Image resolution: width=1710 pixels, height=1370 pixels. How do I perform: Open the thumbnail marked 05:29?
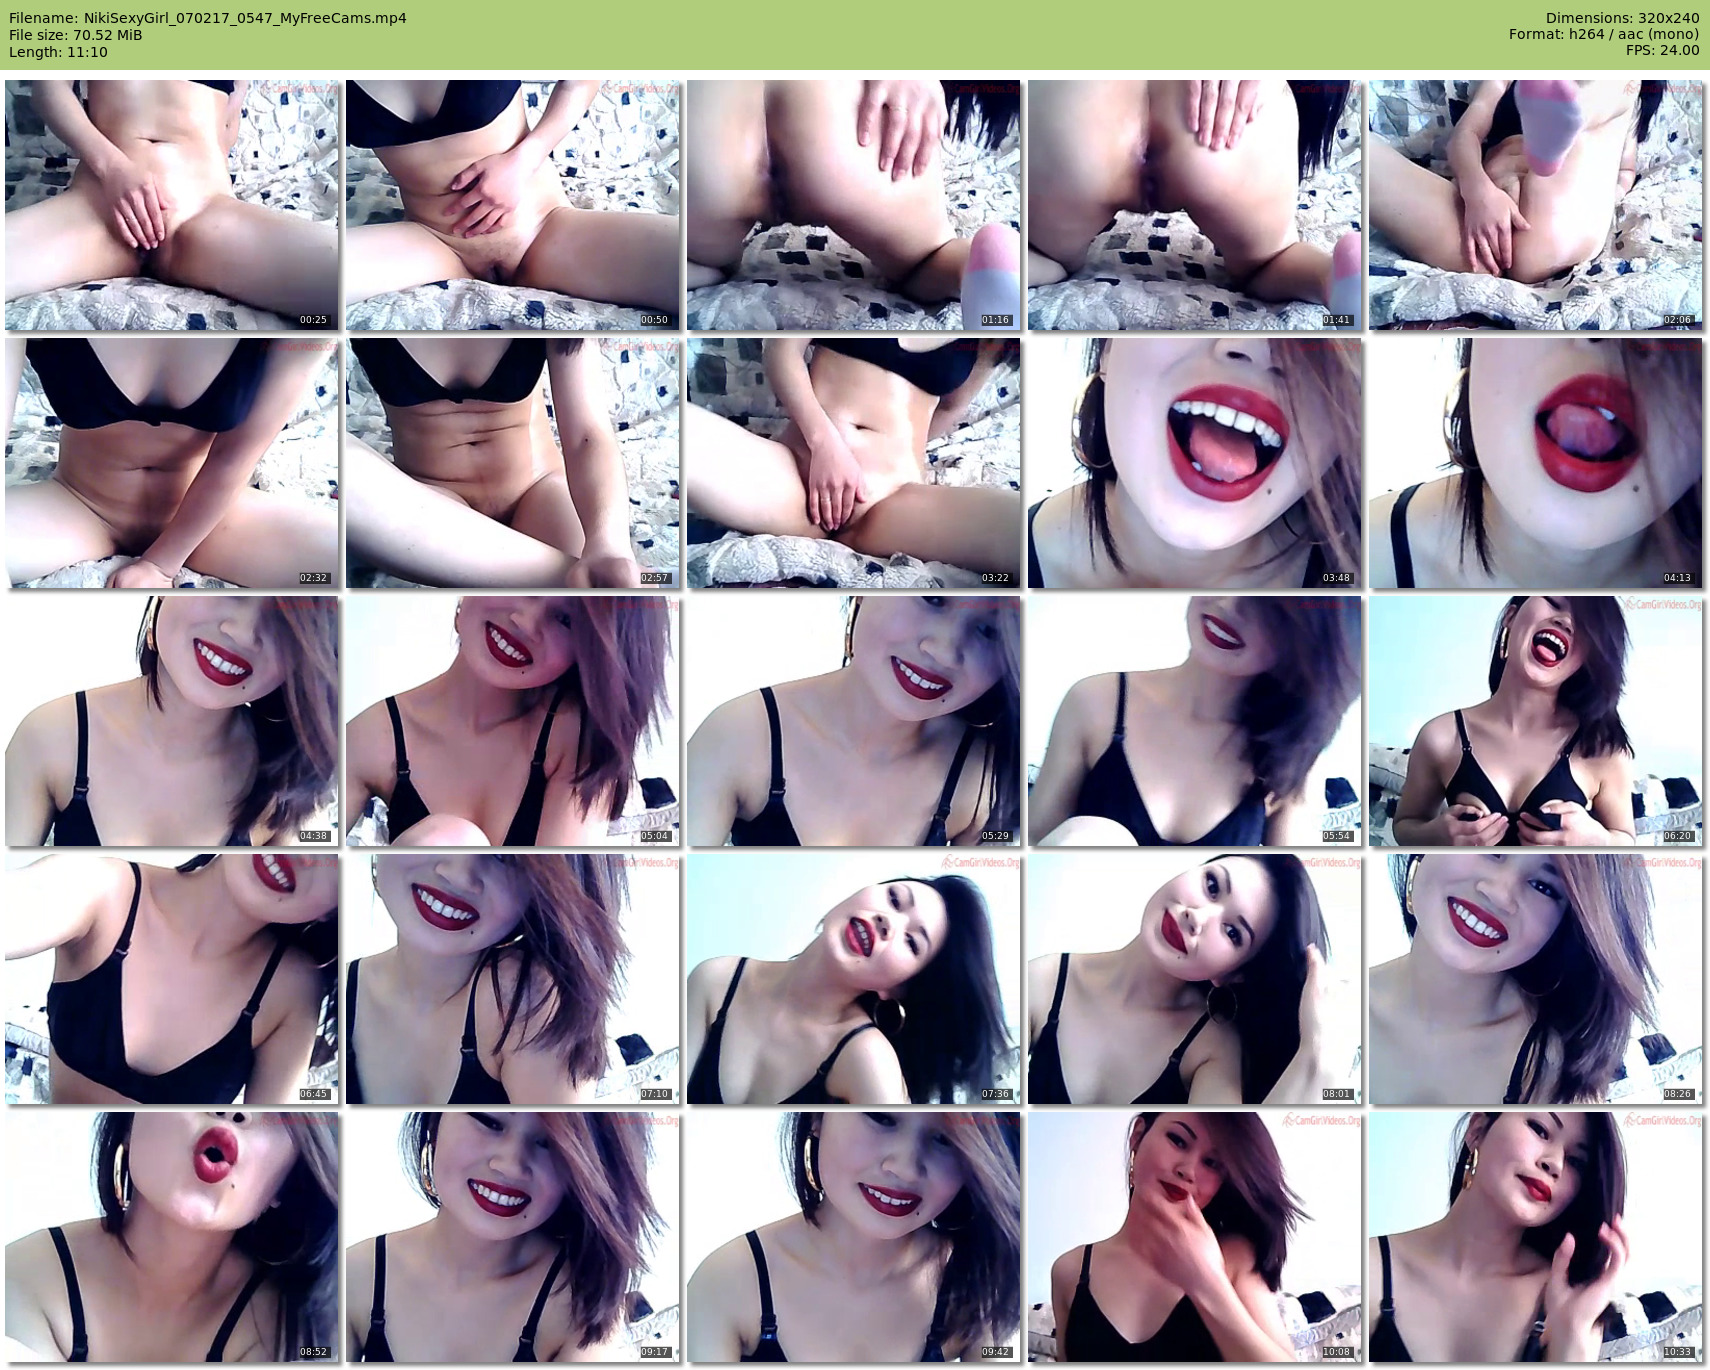click(x=854, y=721)
